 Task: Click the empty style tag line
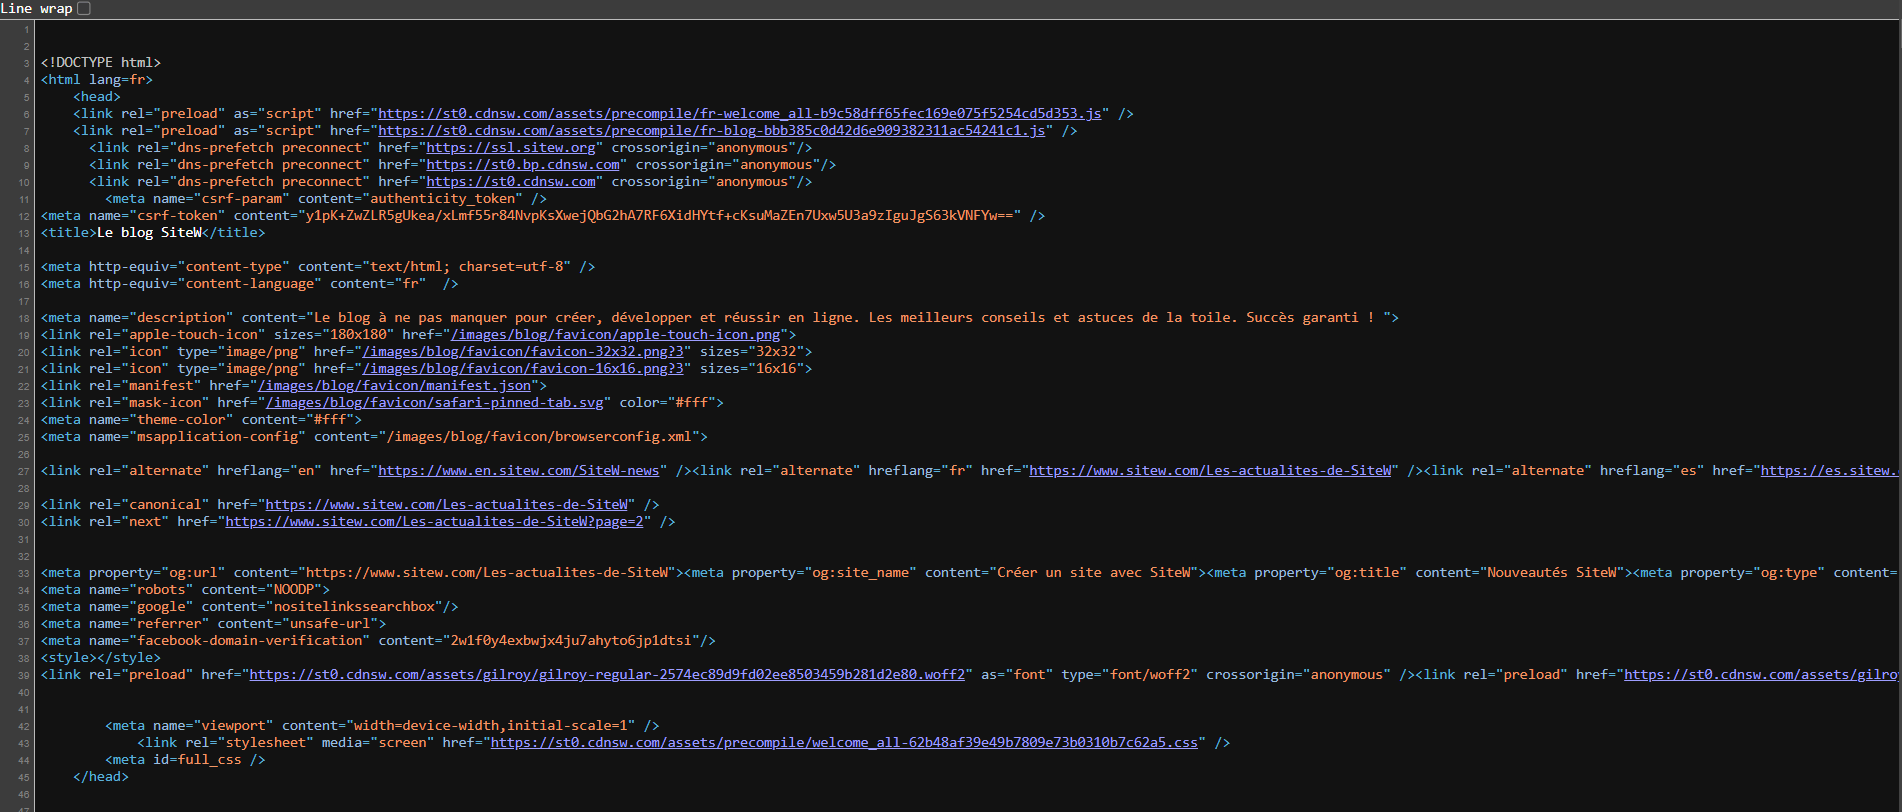click(101, 658)
